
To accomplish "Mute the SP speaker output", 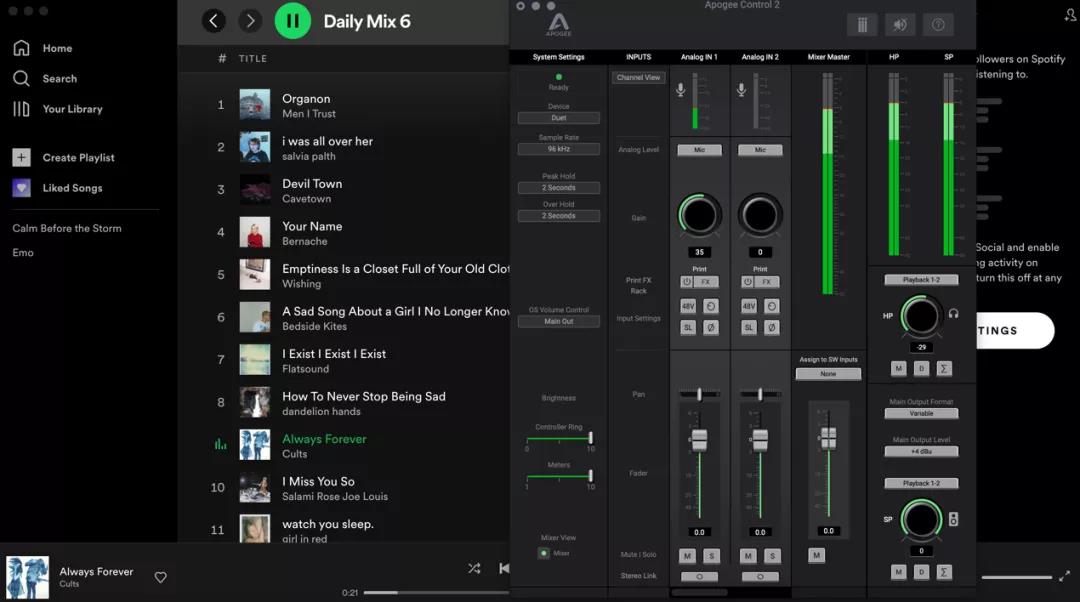I will coord(898,572).
